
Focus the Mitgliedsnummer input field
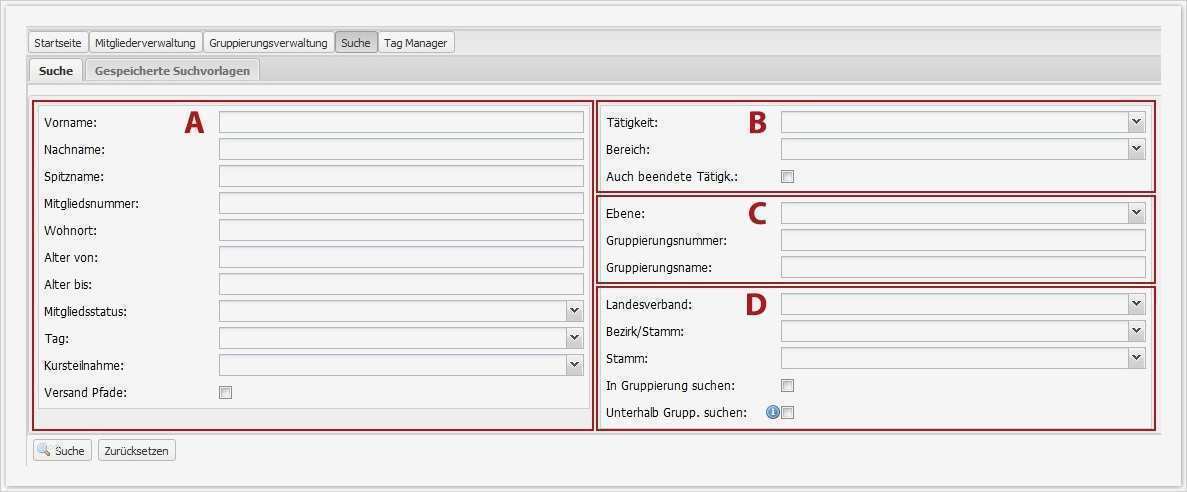pos(400,203)
